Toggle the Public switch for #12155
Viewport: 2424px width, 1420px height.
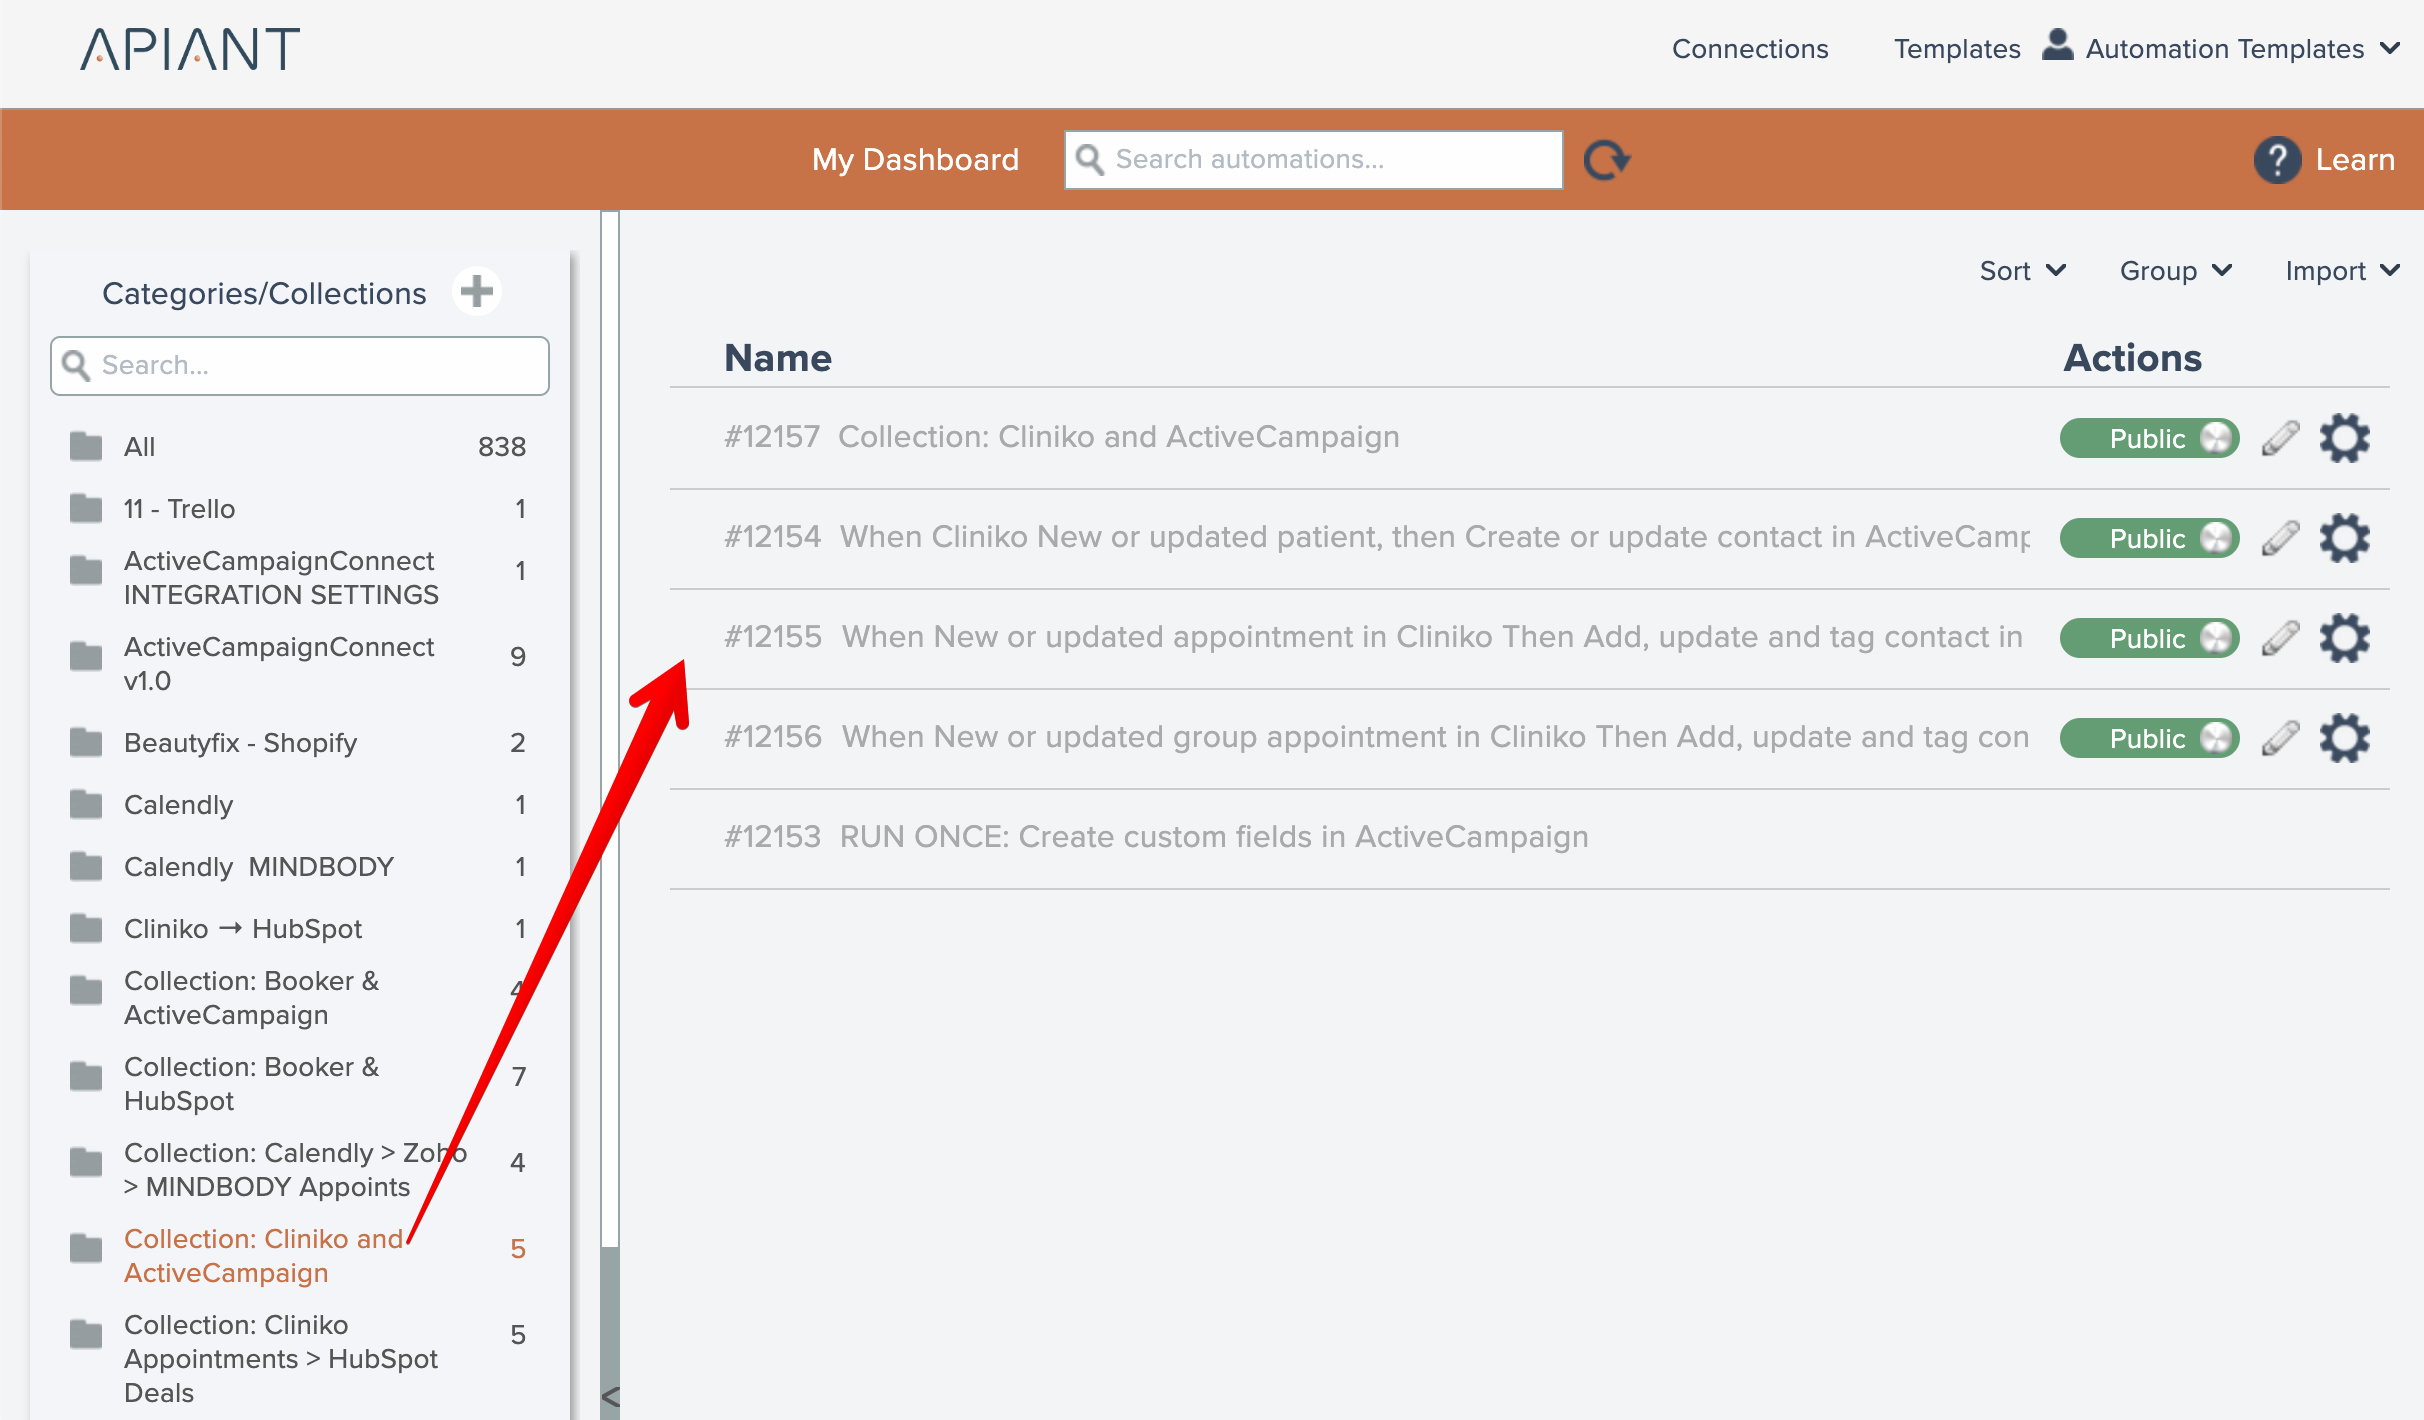[2149, 638]
